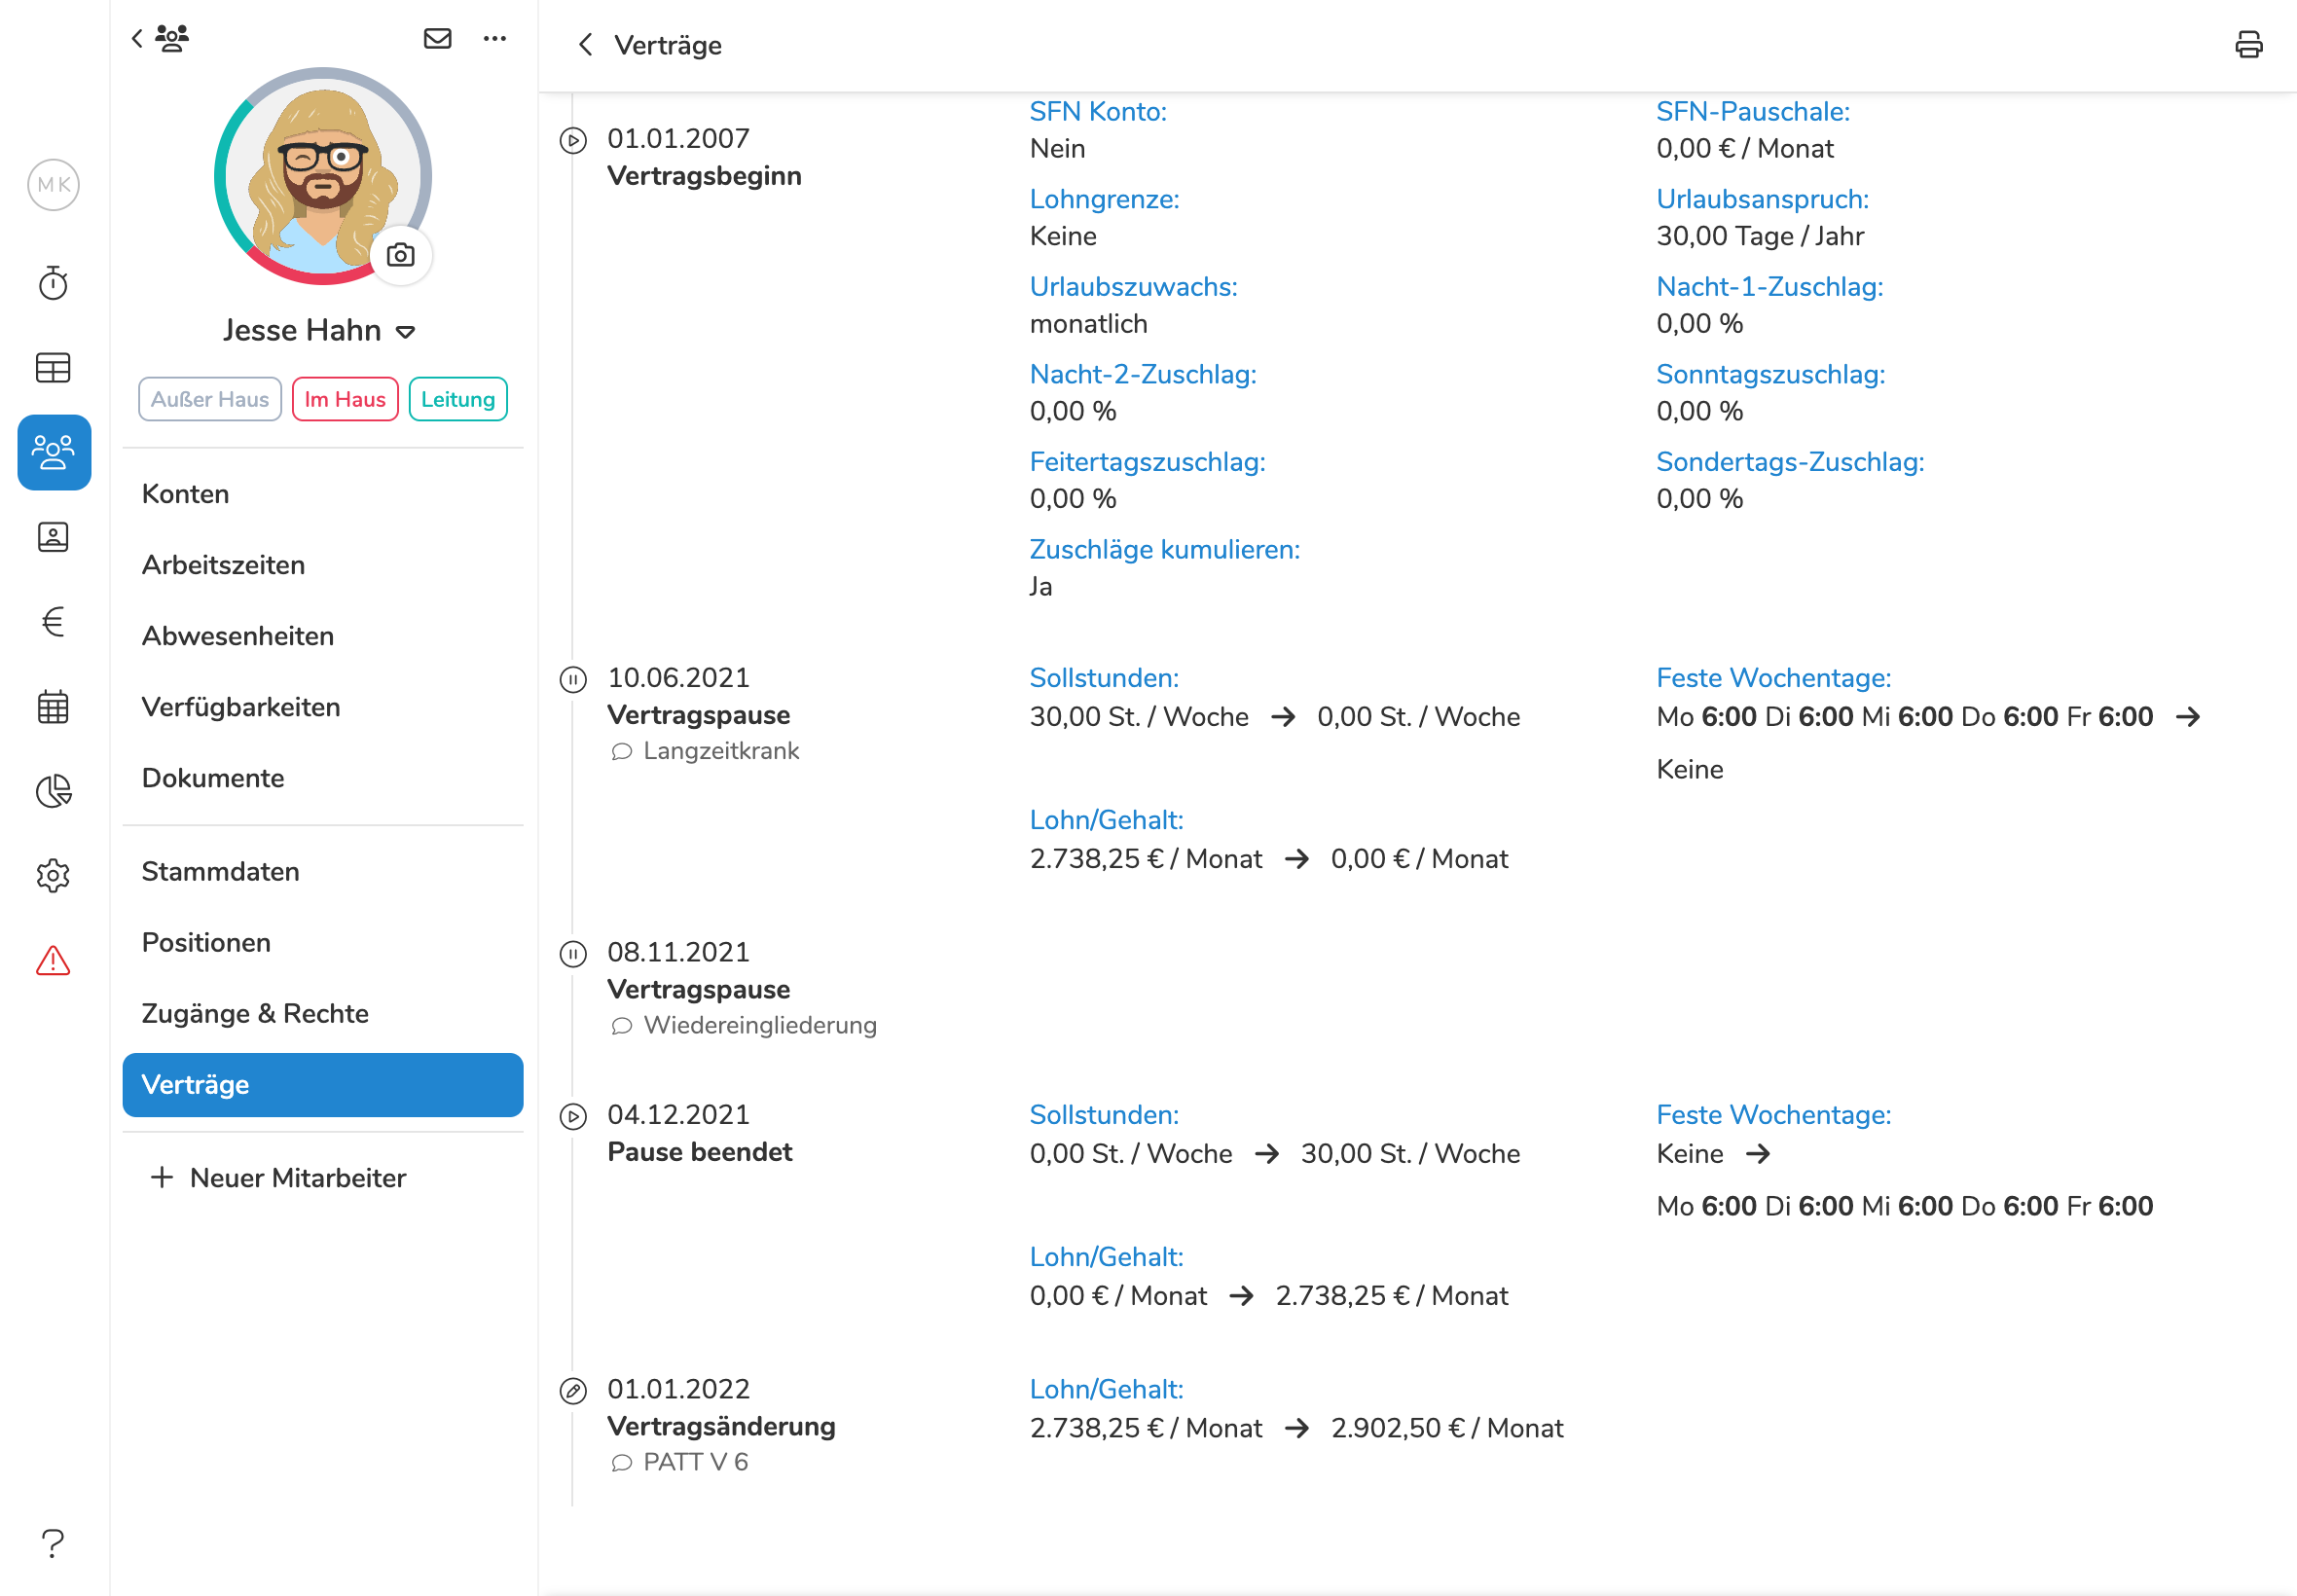This screenshot has width=2297, height=1596.
Task: Click the printer icon
Action: (2248, 45)
